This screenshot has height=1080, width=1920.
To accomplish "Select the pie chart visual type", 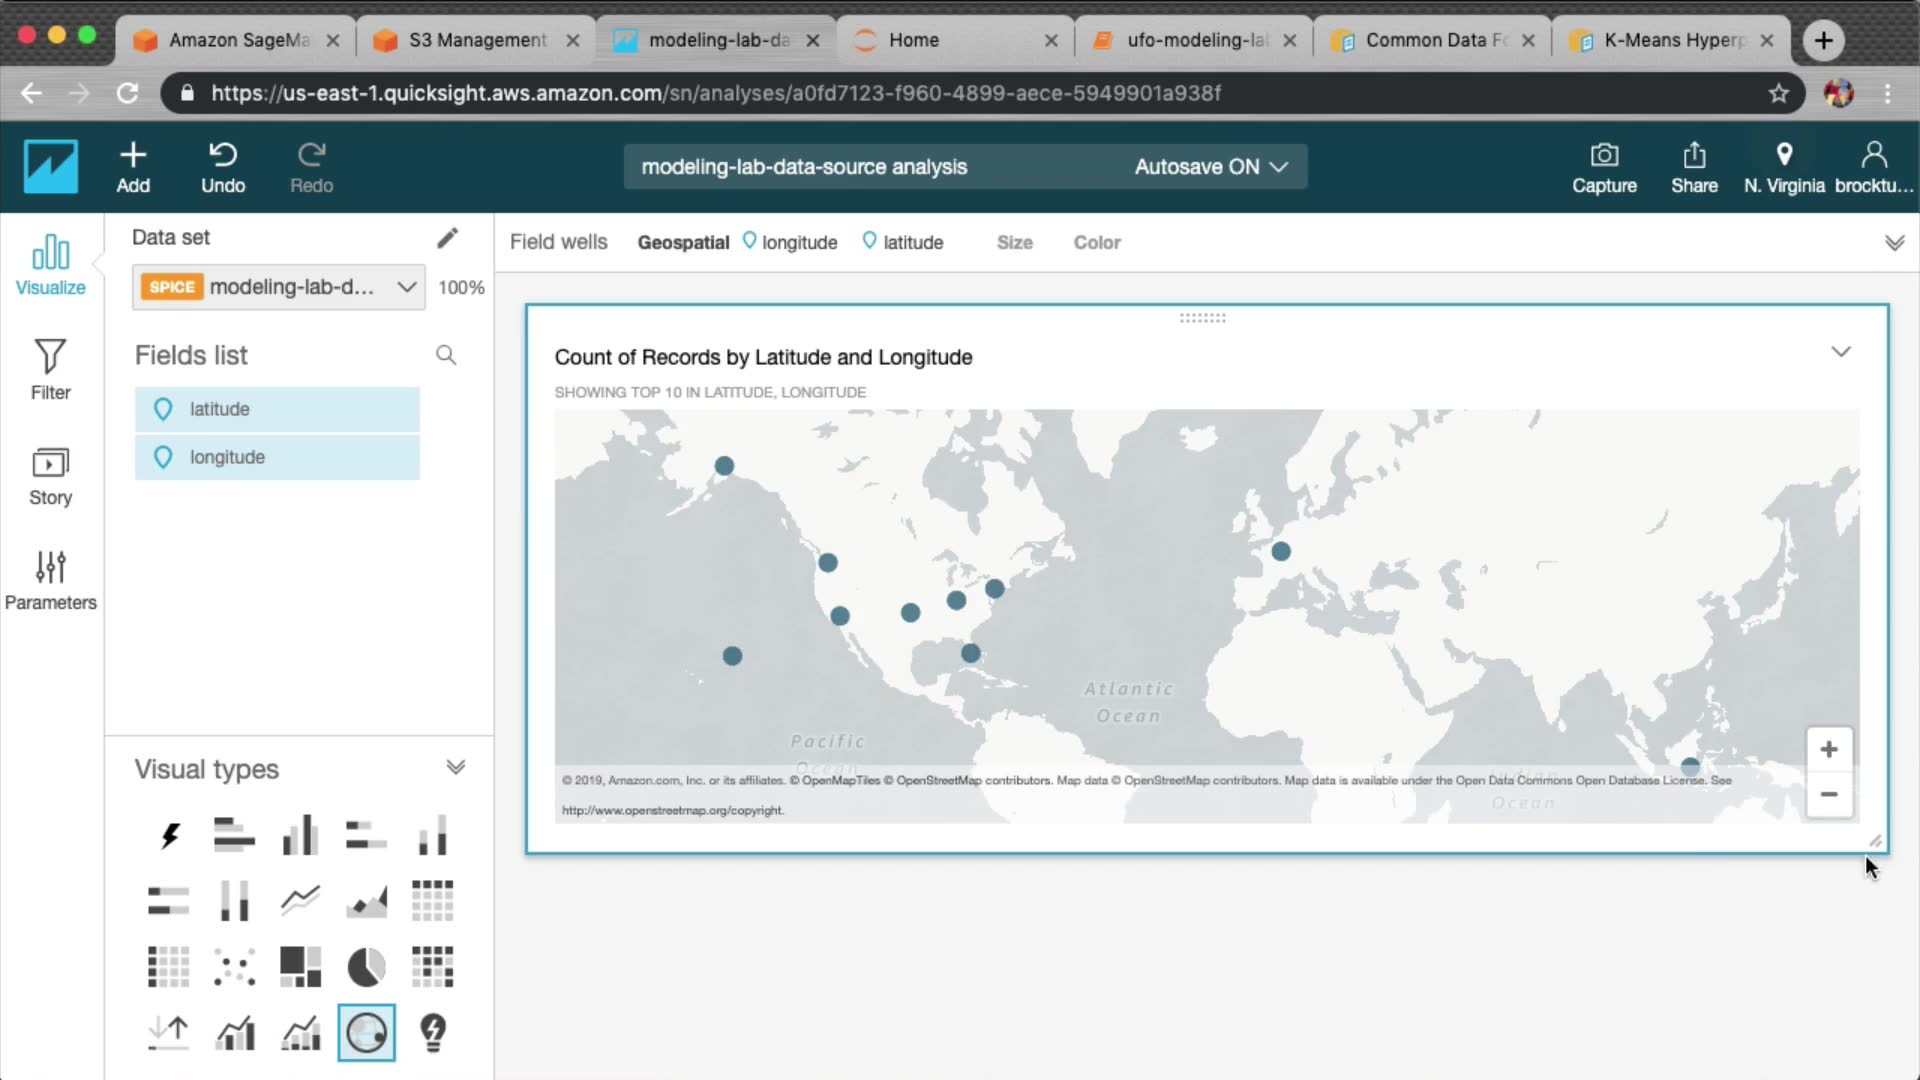I will (x=366, y=967).
